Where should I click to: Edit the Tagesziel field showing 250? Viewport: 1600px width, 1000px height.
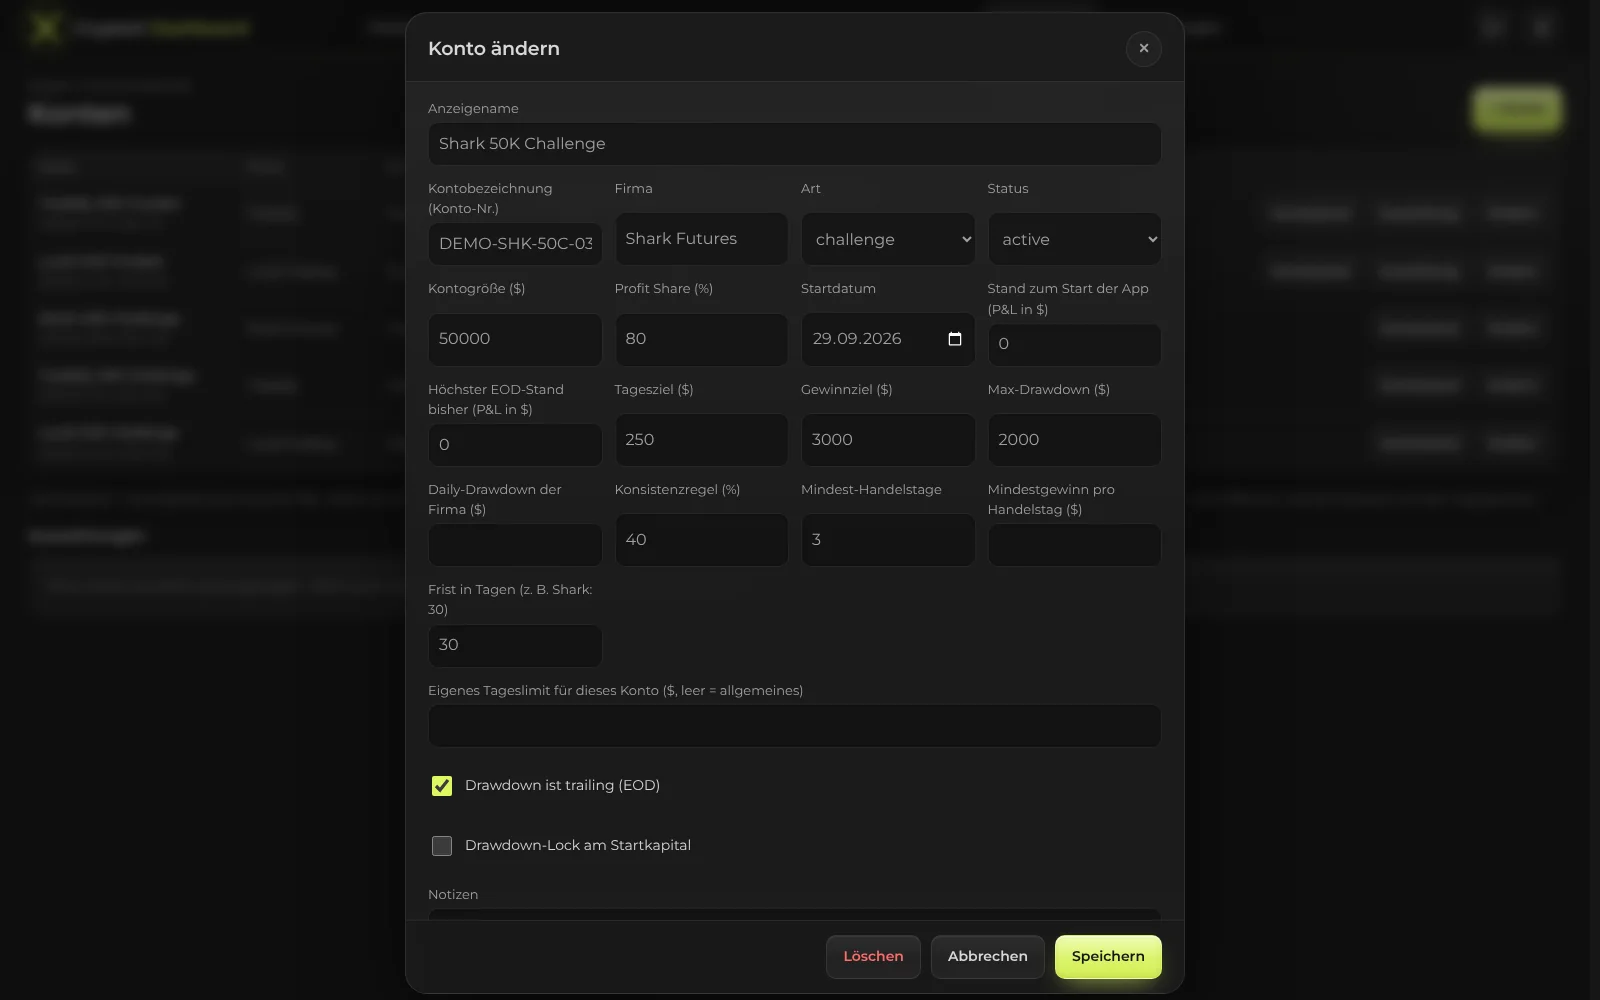click(x=701, y=440)
